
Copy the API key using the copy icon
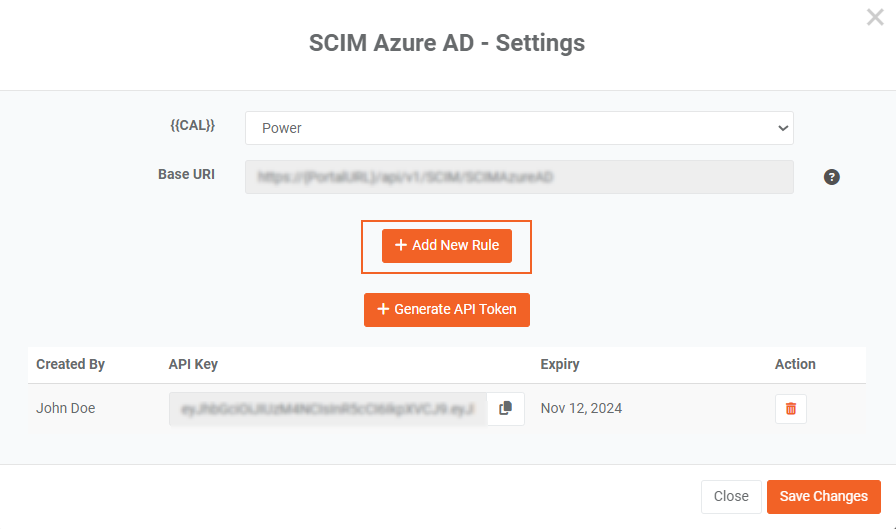pos(505,408)
